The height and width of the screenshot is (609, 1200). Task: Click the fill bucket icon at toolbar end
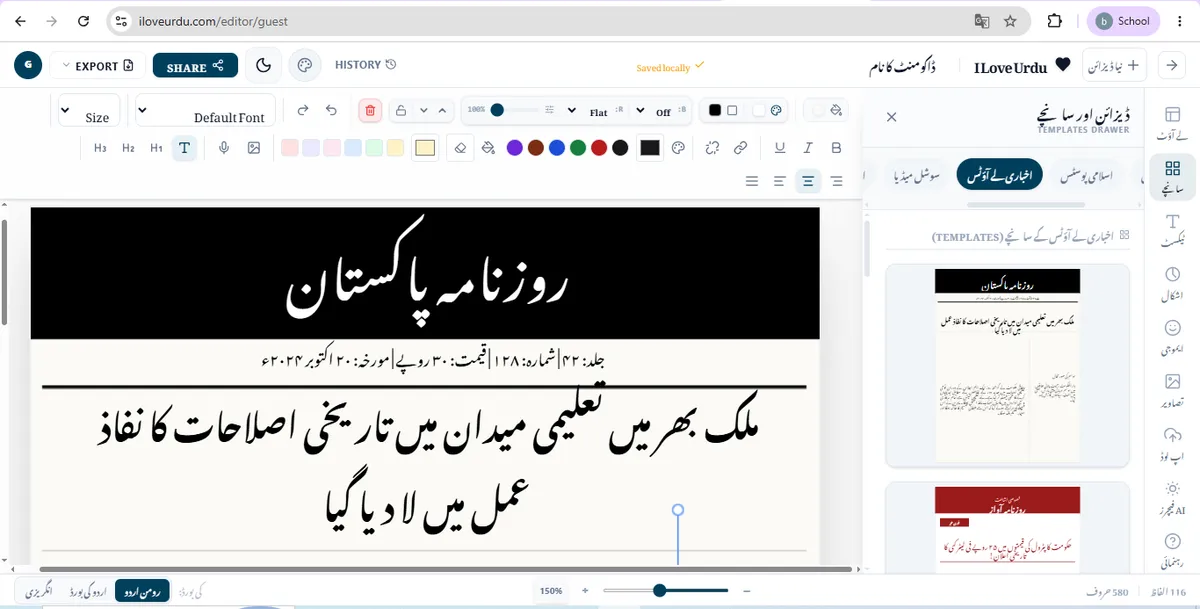[x=837, y=111]
